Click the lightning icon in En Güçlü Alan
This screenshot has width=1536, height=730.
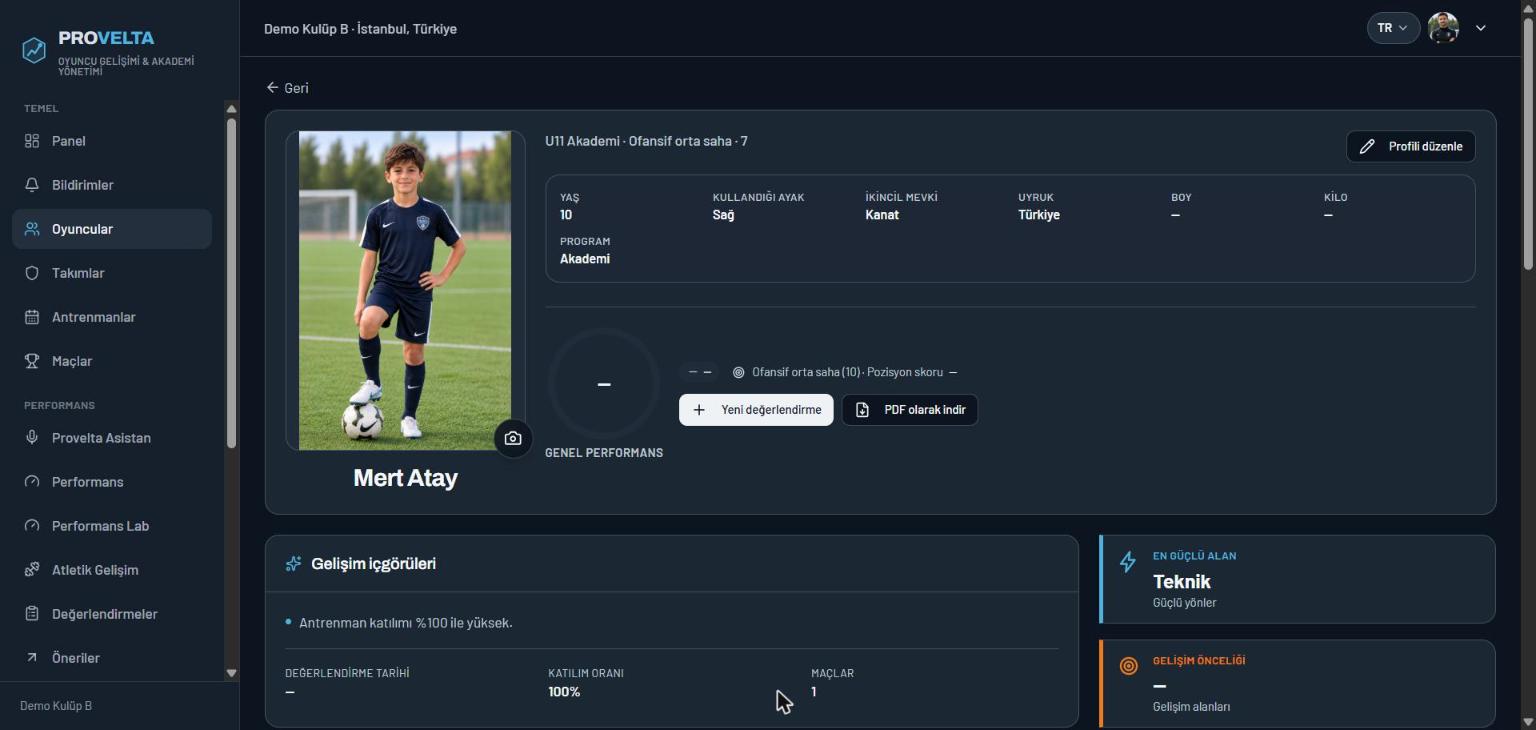point(1128,562)
